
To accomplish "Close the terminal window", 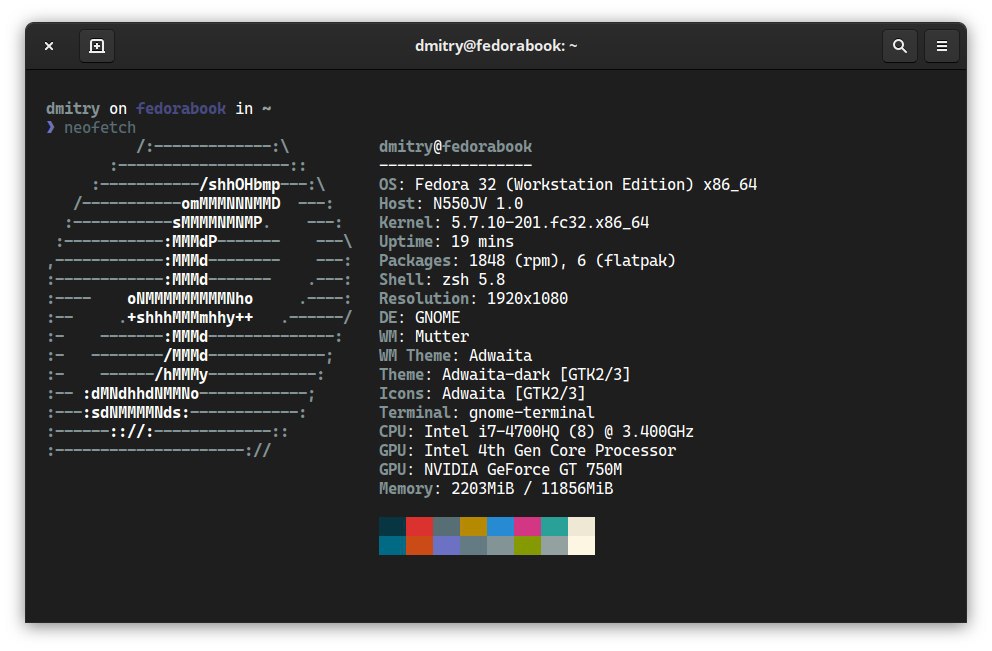I will (x=49, y=46).
